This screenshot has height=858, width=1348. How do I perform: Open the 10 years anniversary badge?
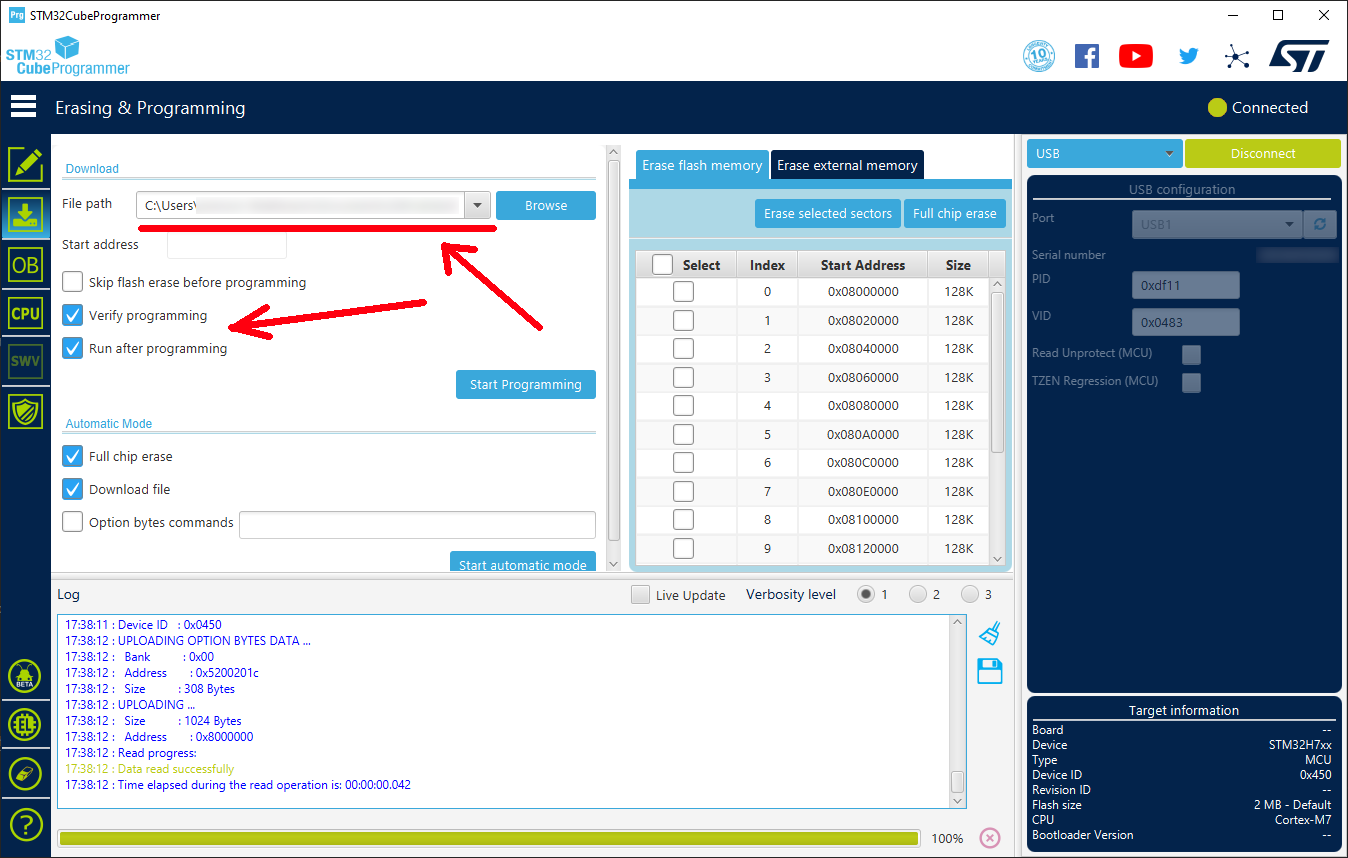coord(1039,56)
